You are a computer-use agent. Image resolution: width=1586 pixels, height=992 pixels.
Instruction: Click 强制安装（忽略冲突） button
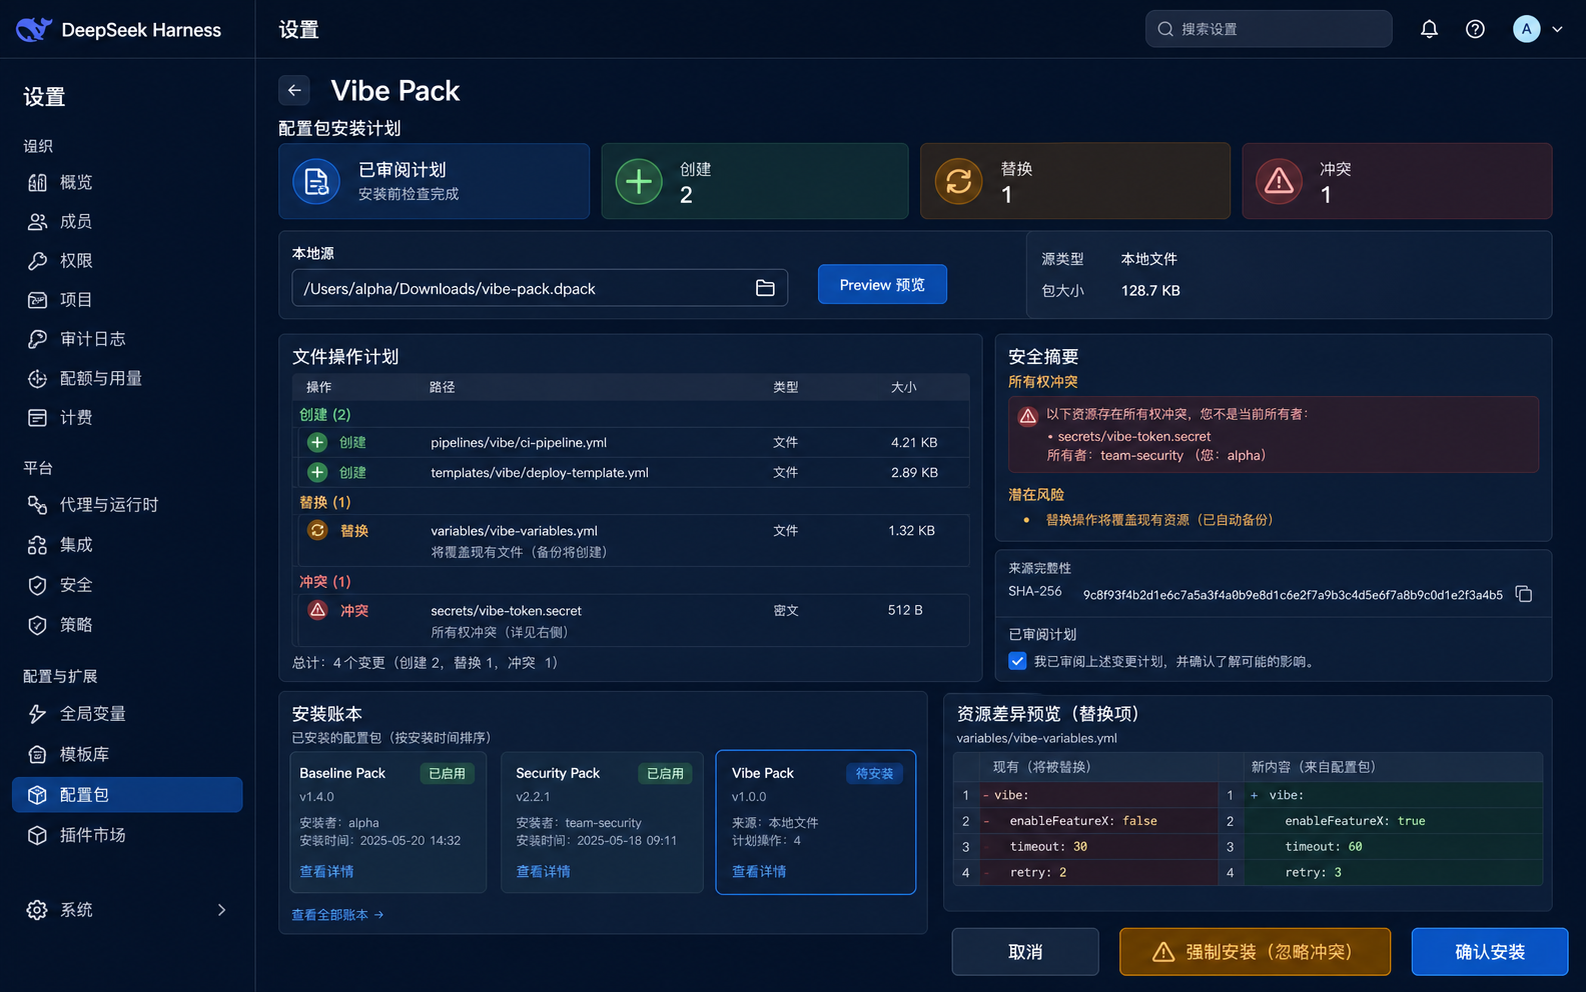[1254, 952]
